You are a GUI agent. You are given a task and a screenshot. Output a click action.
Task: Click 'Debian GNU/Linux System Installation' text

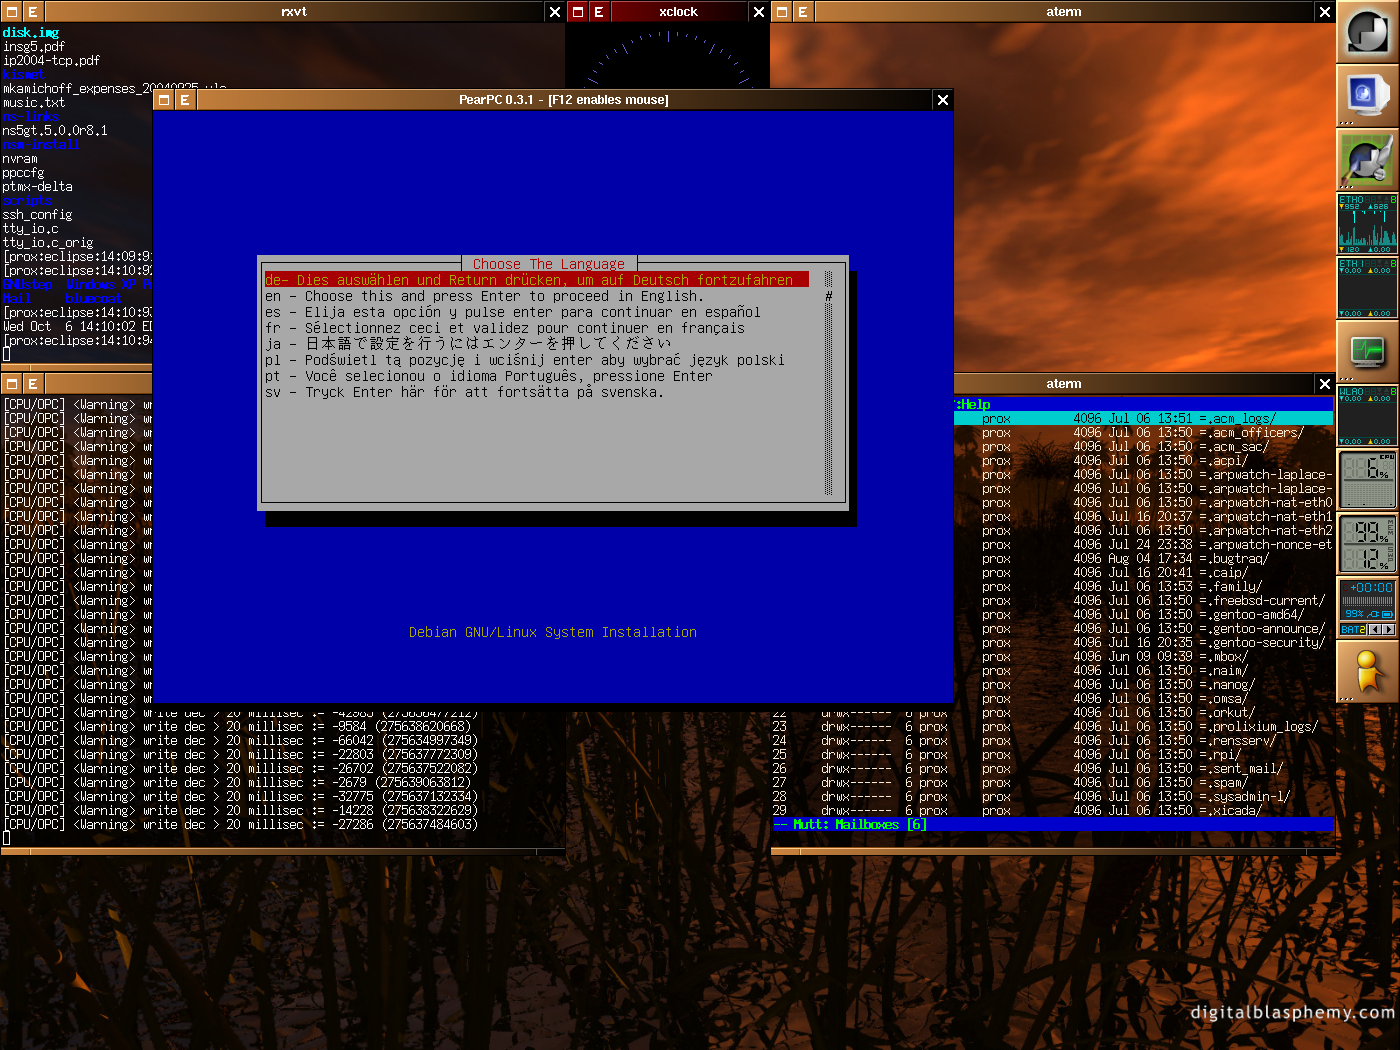click(553, 632)
